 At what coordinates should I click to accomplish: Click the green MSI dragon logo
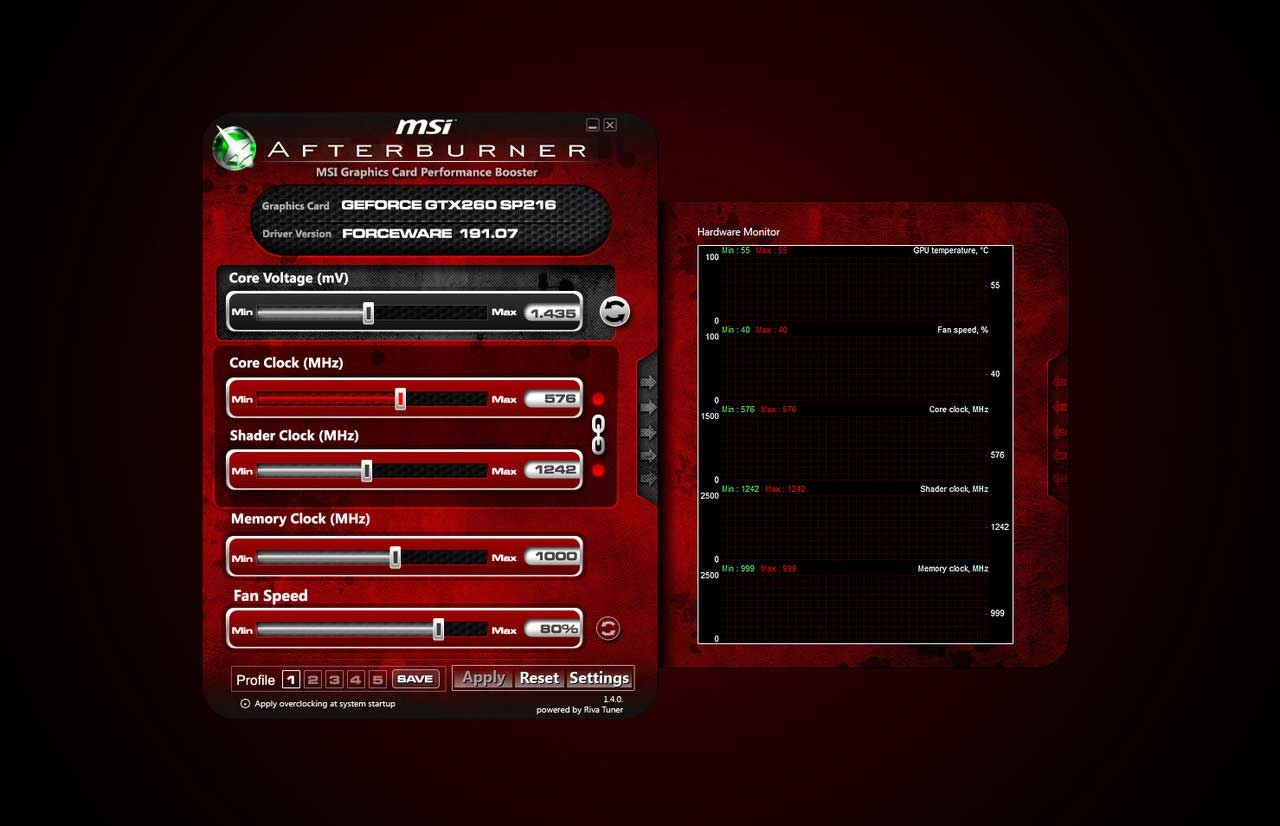point(235,148)
